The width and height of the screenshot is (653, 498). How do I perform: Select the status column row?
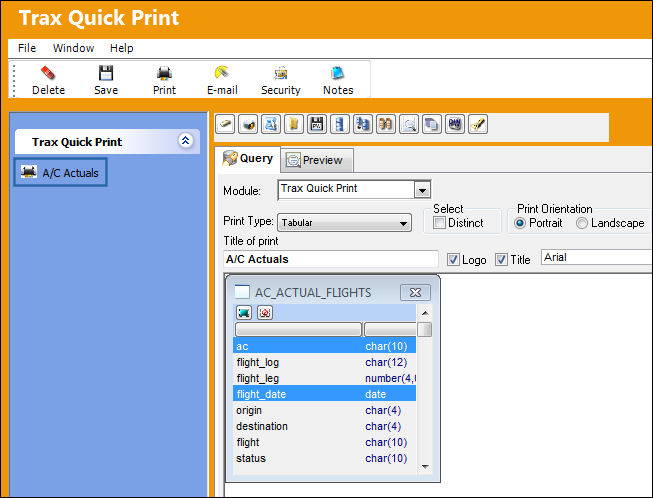click(324, 458)
